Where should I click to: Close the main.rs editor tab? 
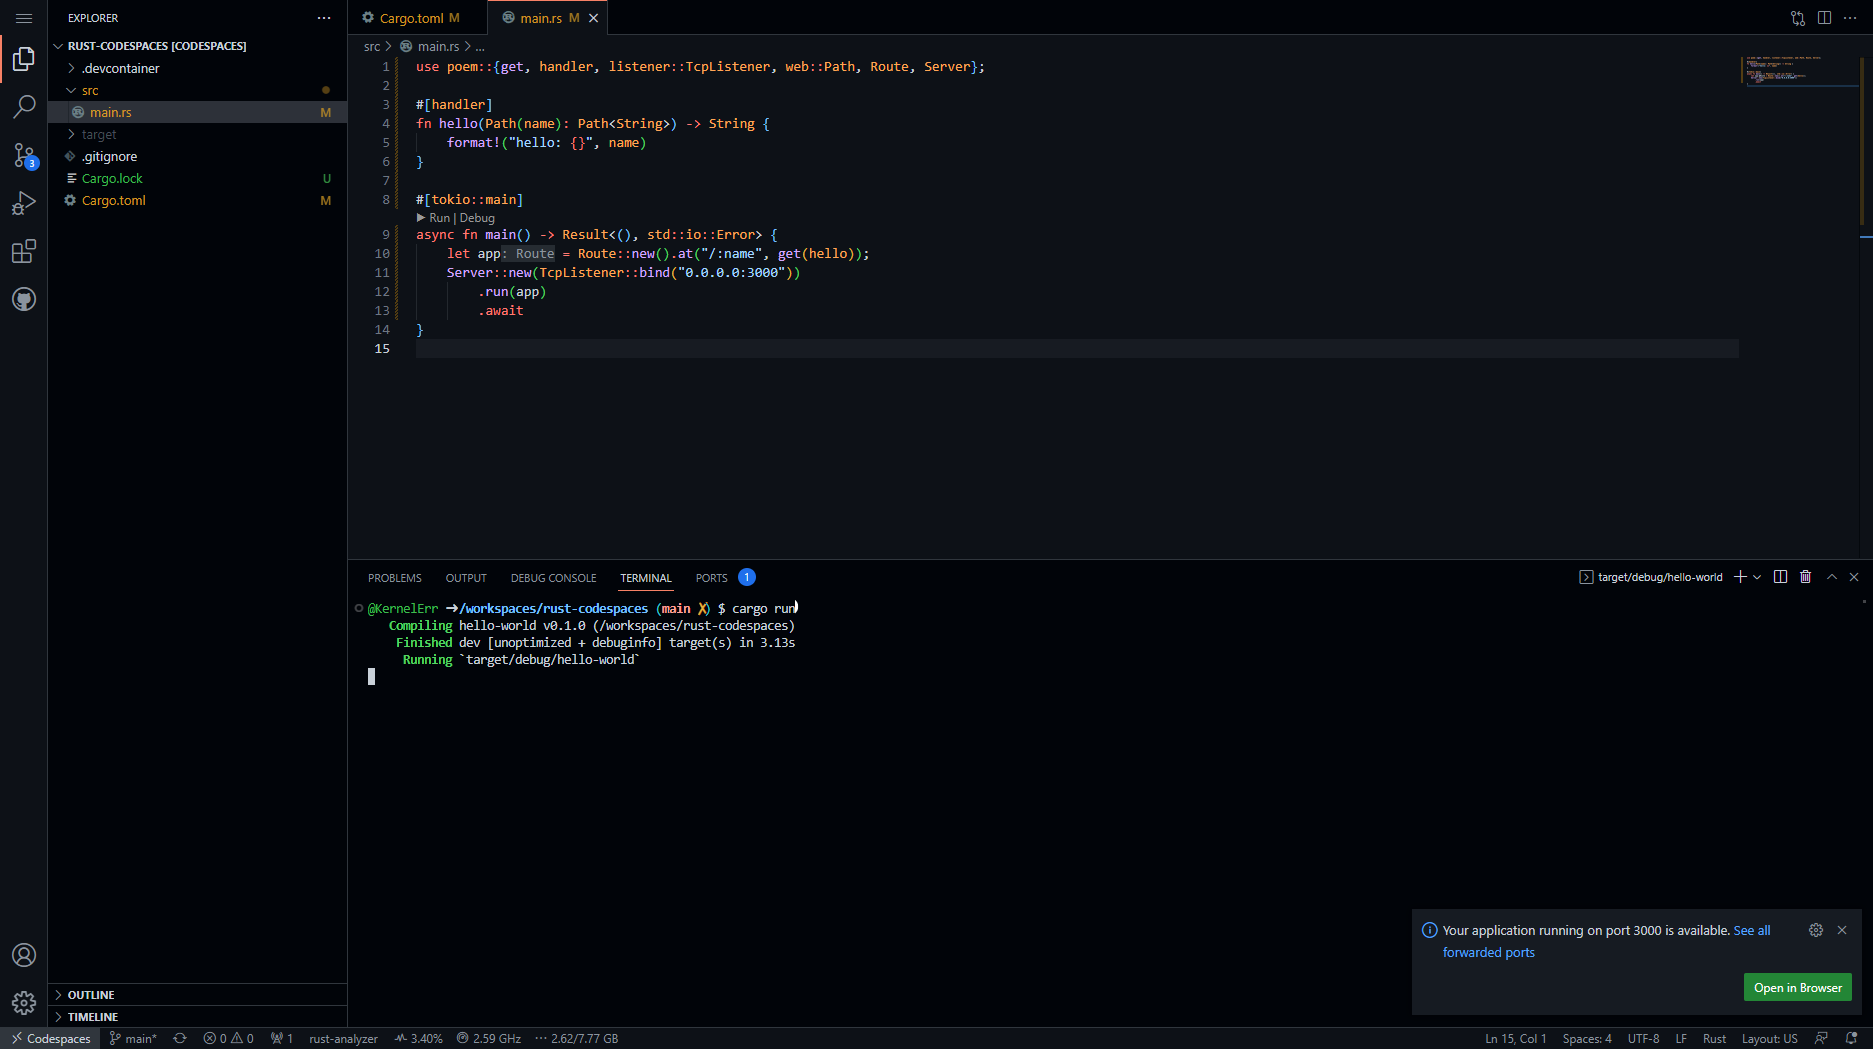[594, 18]
